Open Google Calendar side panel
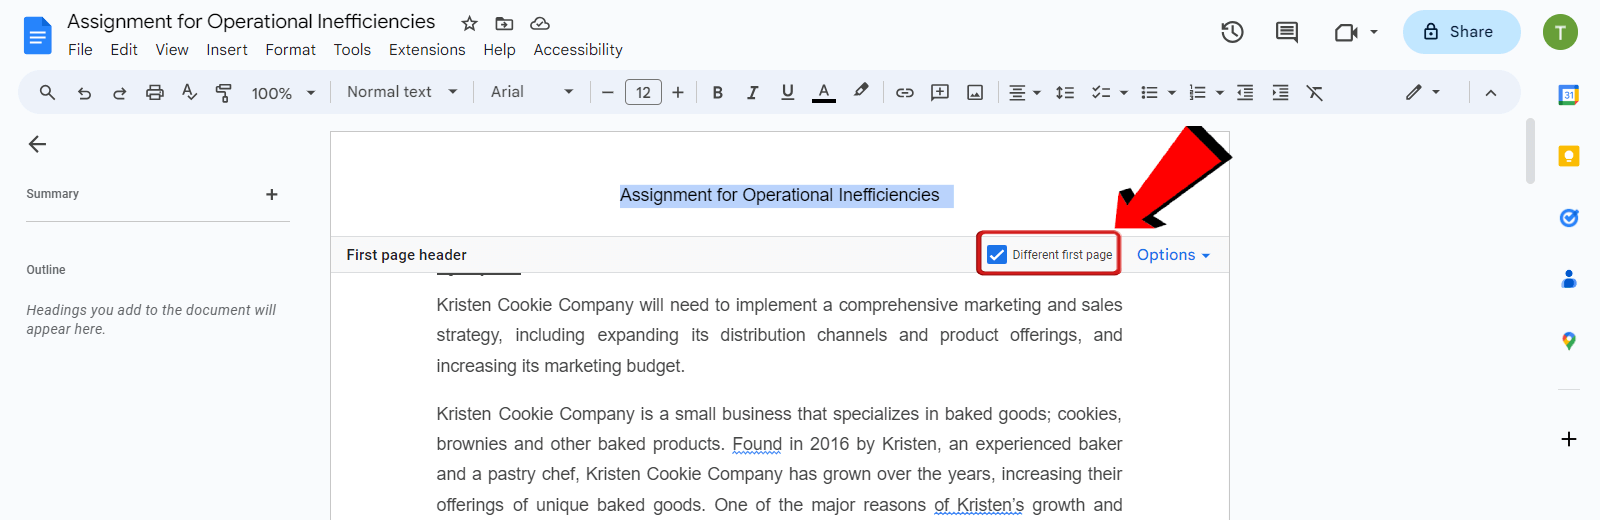The width and height of the screenshot is (1600, 520). [1569, 96]
